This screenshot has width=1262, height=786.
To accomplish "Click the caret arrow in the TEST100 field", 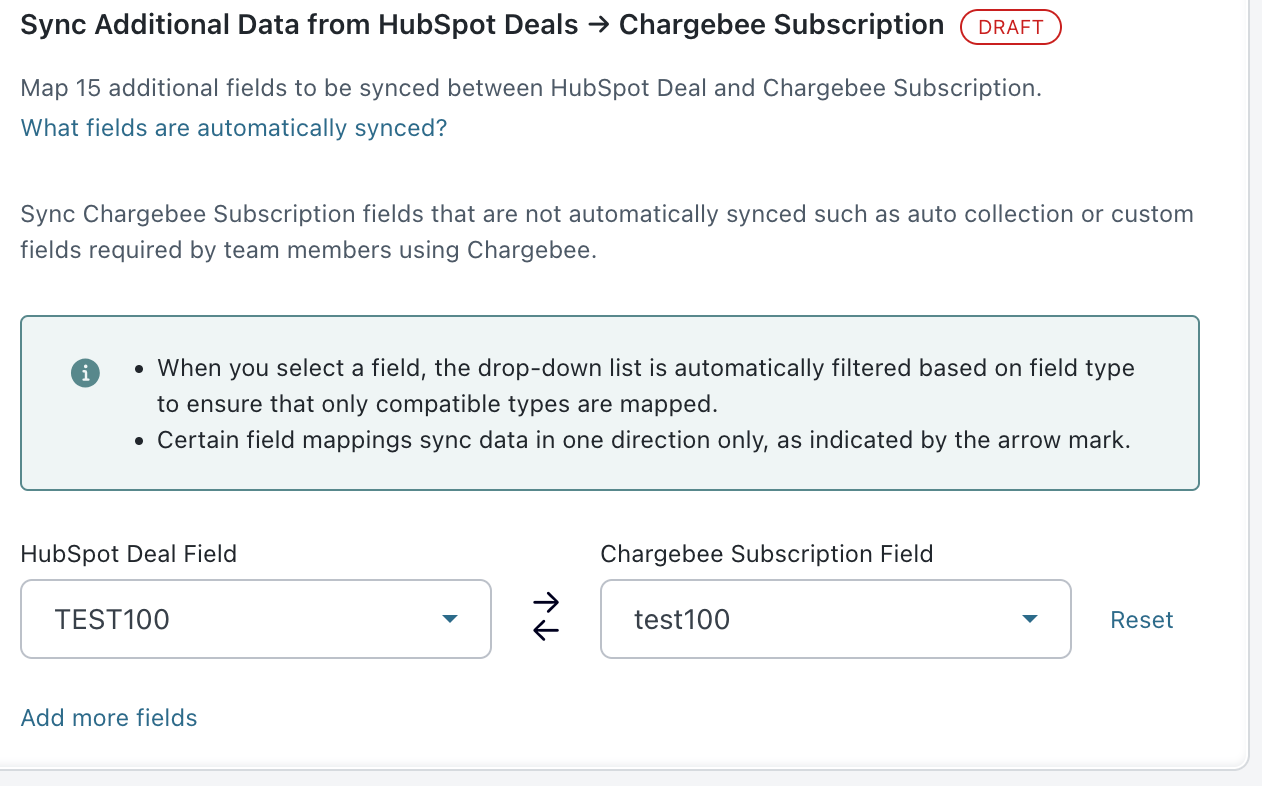I will pos(450,620).
